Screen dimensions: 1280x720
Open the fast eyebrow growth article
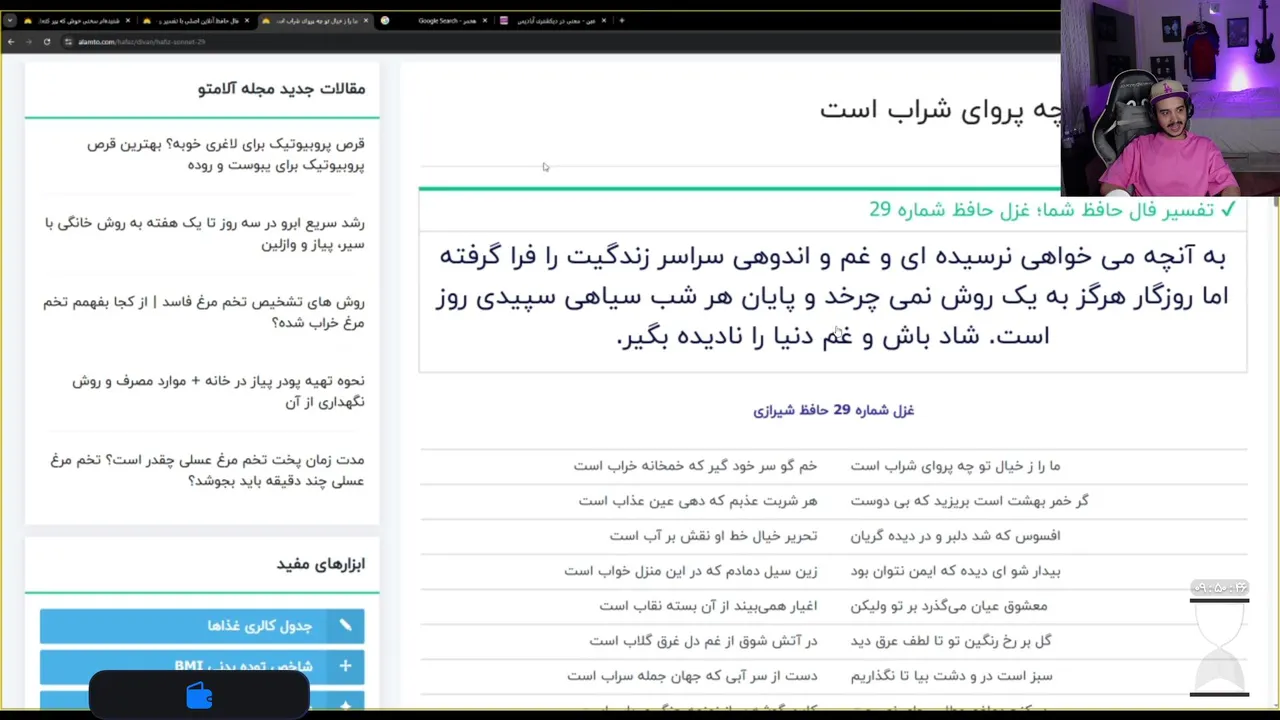[x=204, y=233]
